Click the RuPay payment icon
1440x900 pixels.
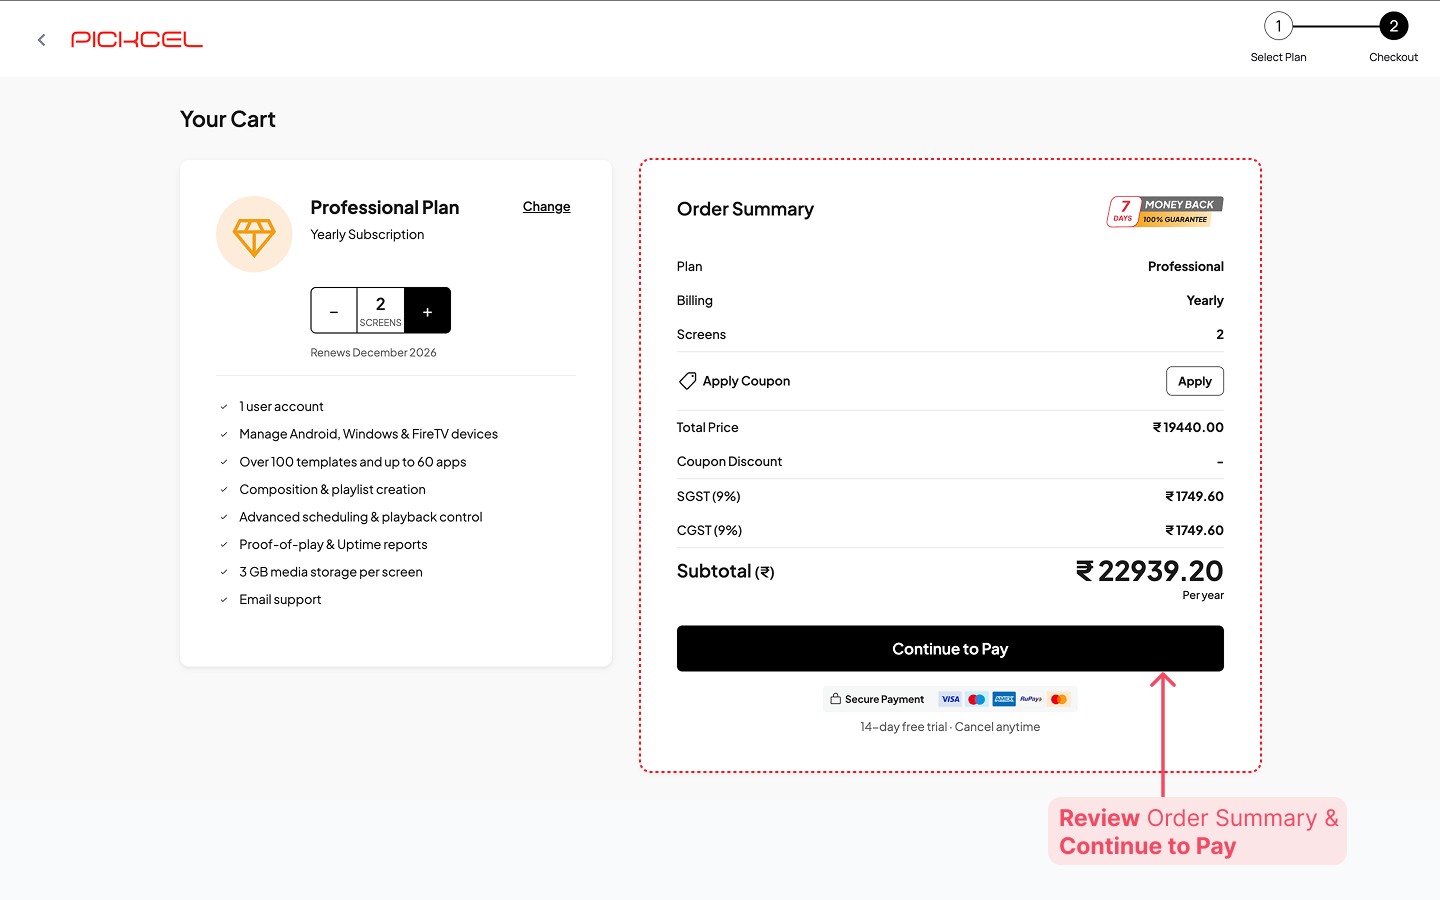pyautogui.click(x=1031, y=699)
